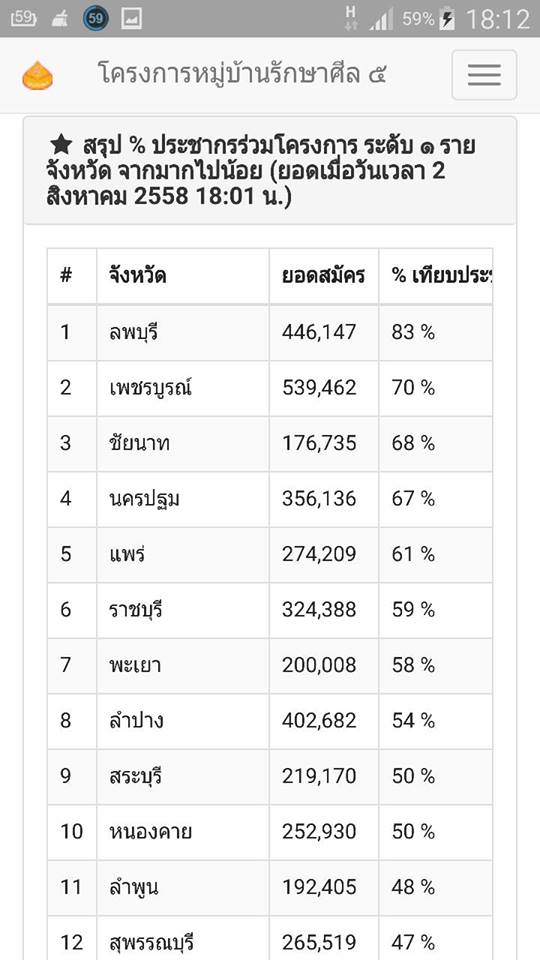
Task: Tap the black star beside summary heading
Action: click(x=61, y=146)
